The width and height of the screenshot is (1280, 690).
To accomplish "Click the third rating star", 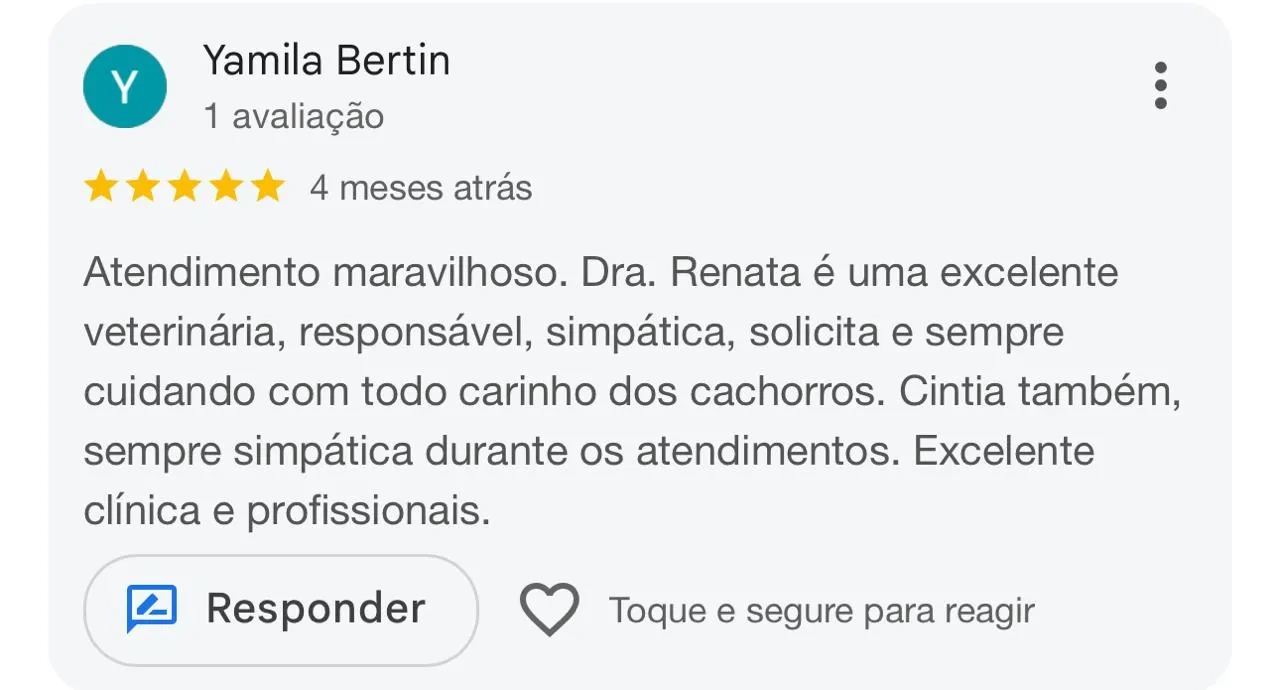I will pos(184,187).
